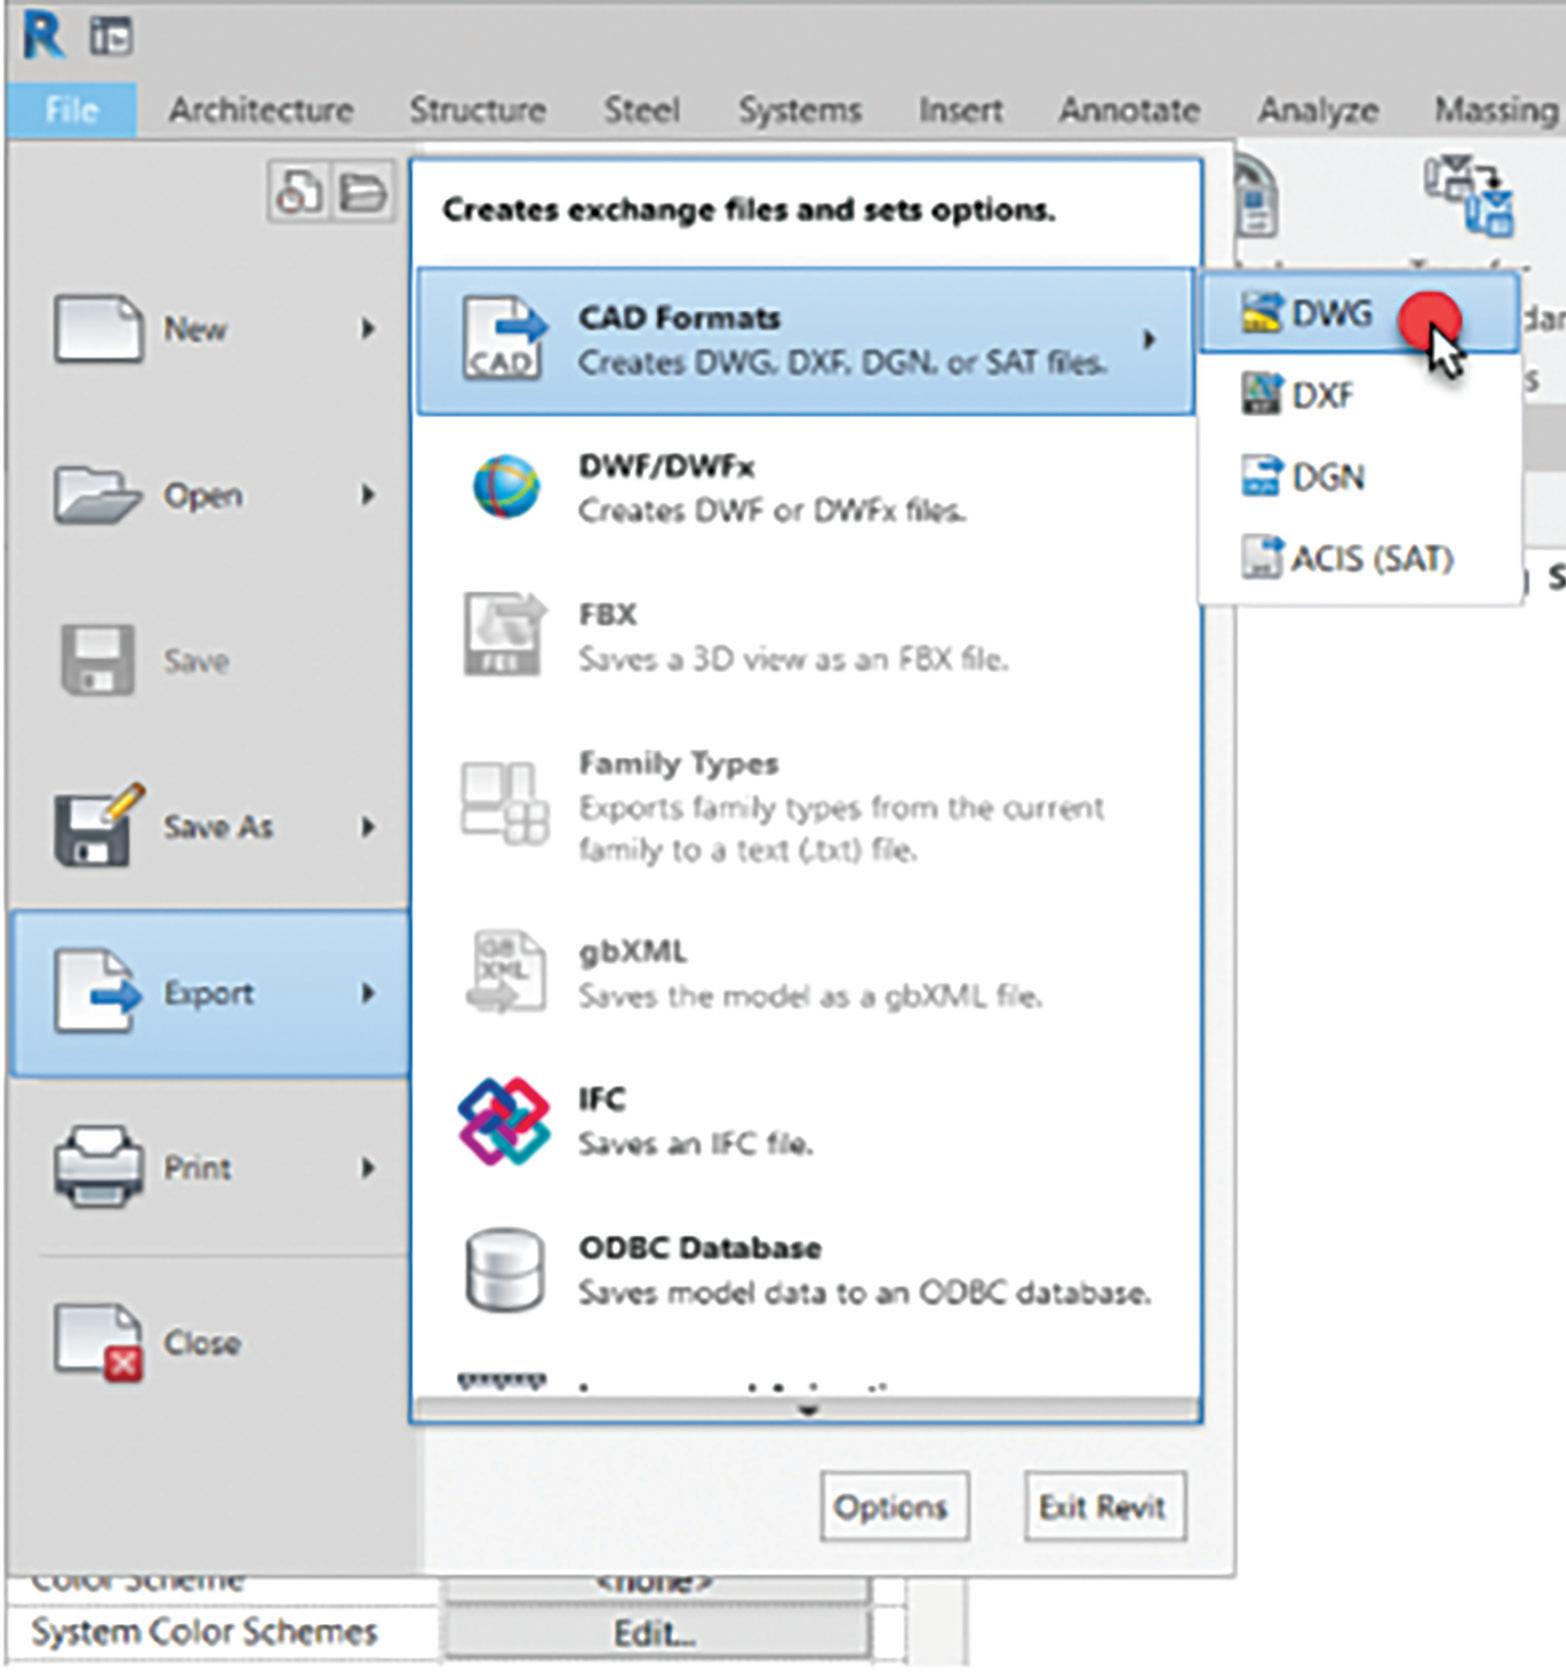Click the New document icon
The image size is (1566, 1675).
click(97, 328)
